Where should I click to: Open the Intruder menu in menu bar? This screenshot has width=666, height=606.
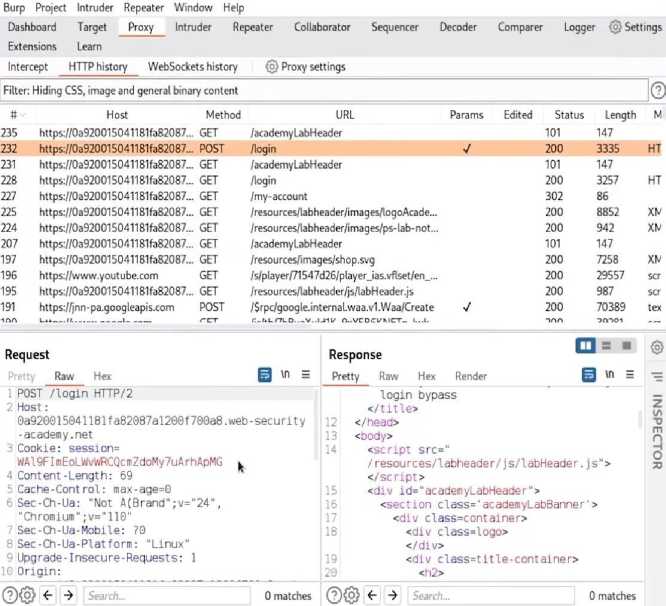(x=95, y=7)
